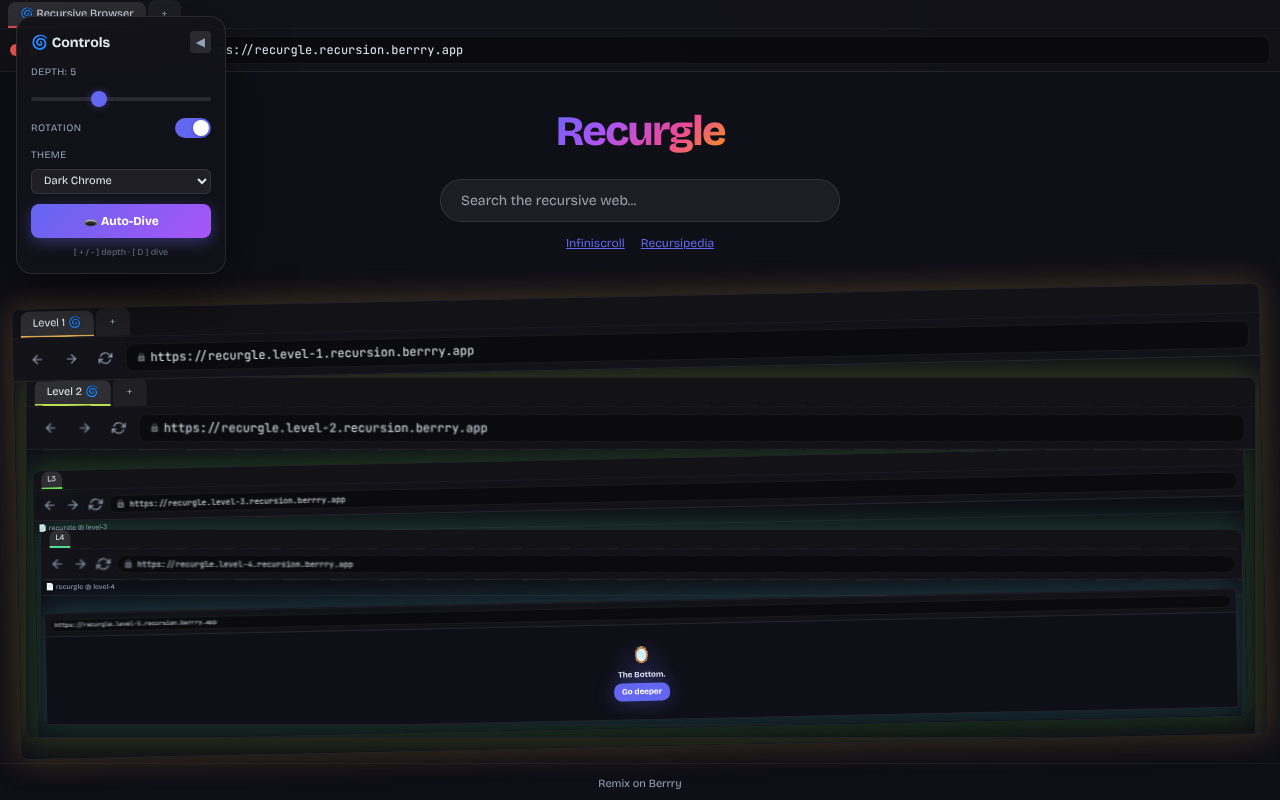Click the level-5 recursion URL
1280x800 pixels.
tap(135, 623)
